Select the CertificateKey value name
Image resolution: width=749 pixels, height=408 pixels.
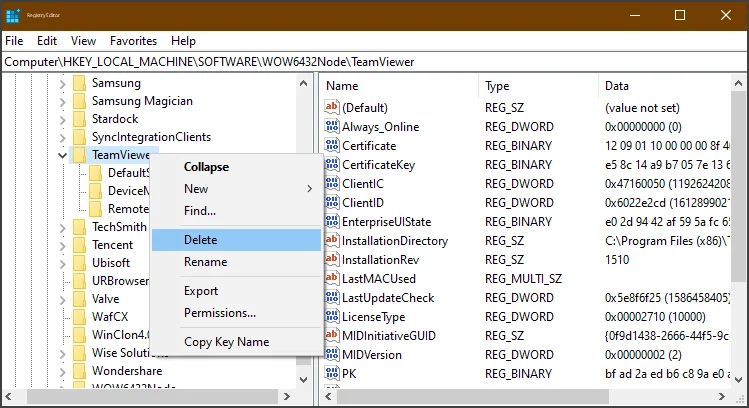(x=378, y=165)
